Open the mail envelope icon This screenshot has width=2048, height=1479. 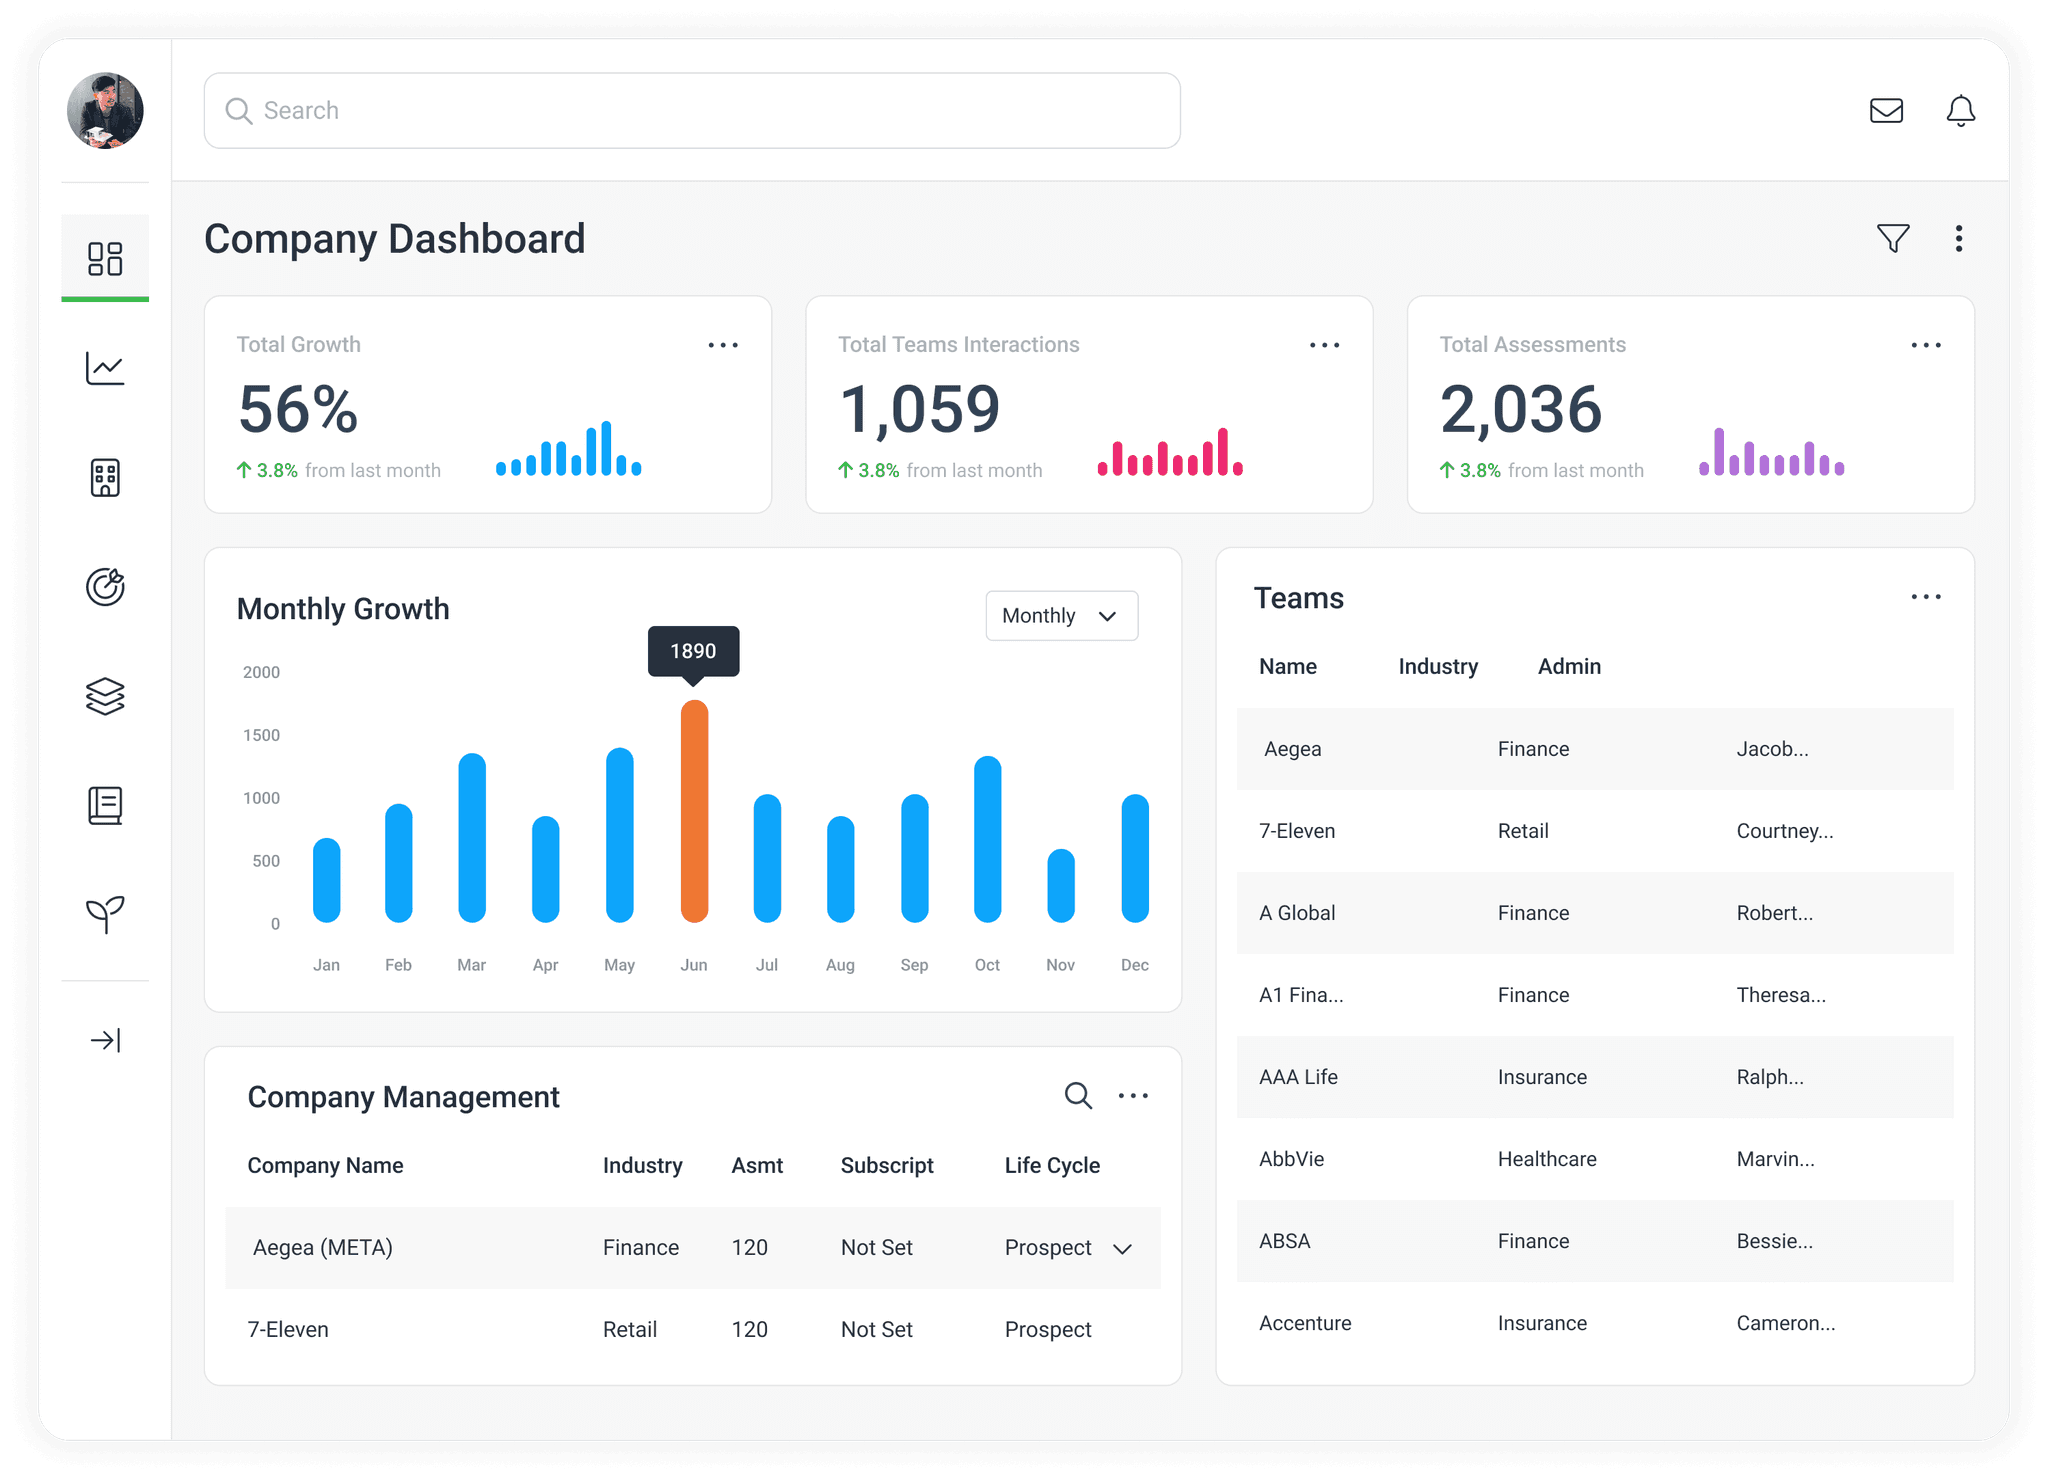point(1886,110)
